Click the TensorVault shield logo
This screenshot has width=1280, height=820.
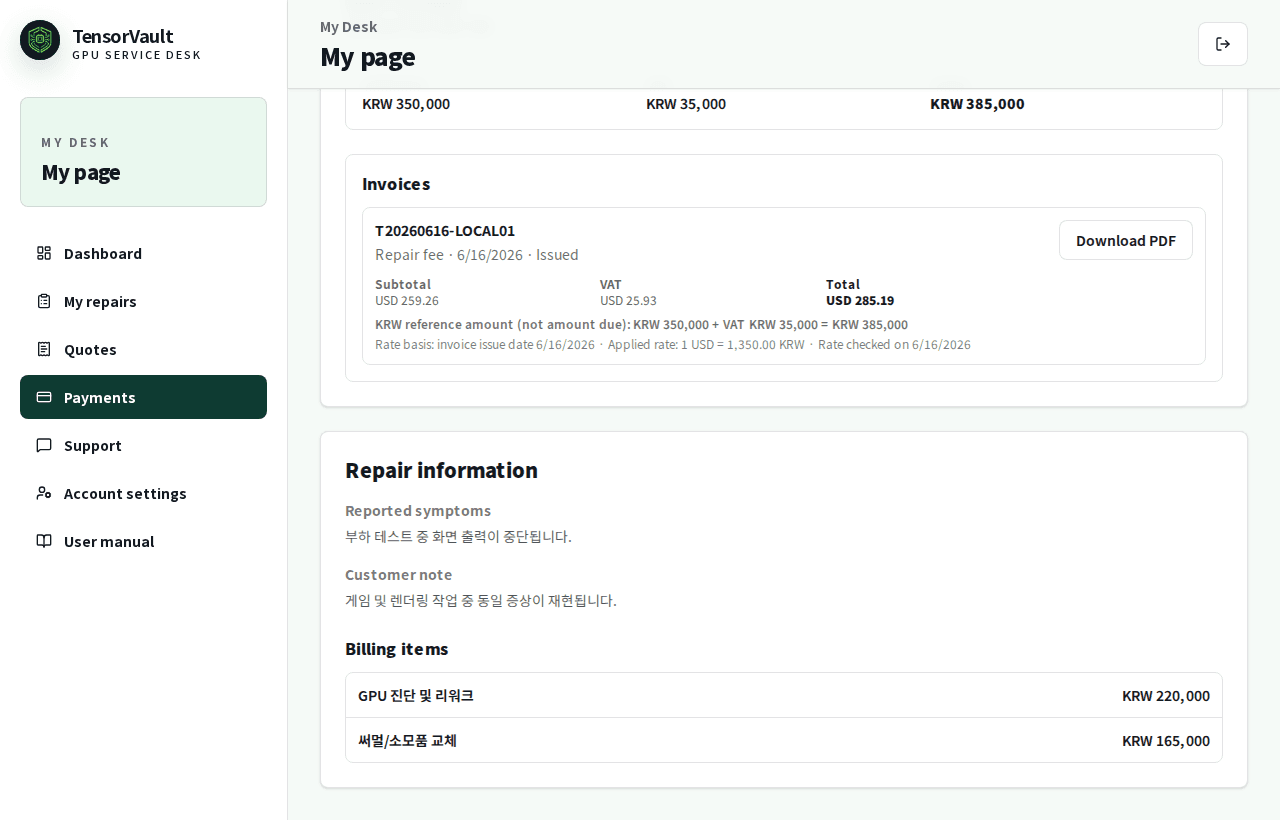click(x=40, y=40)
